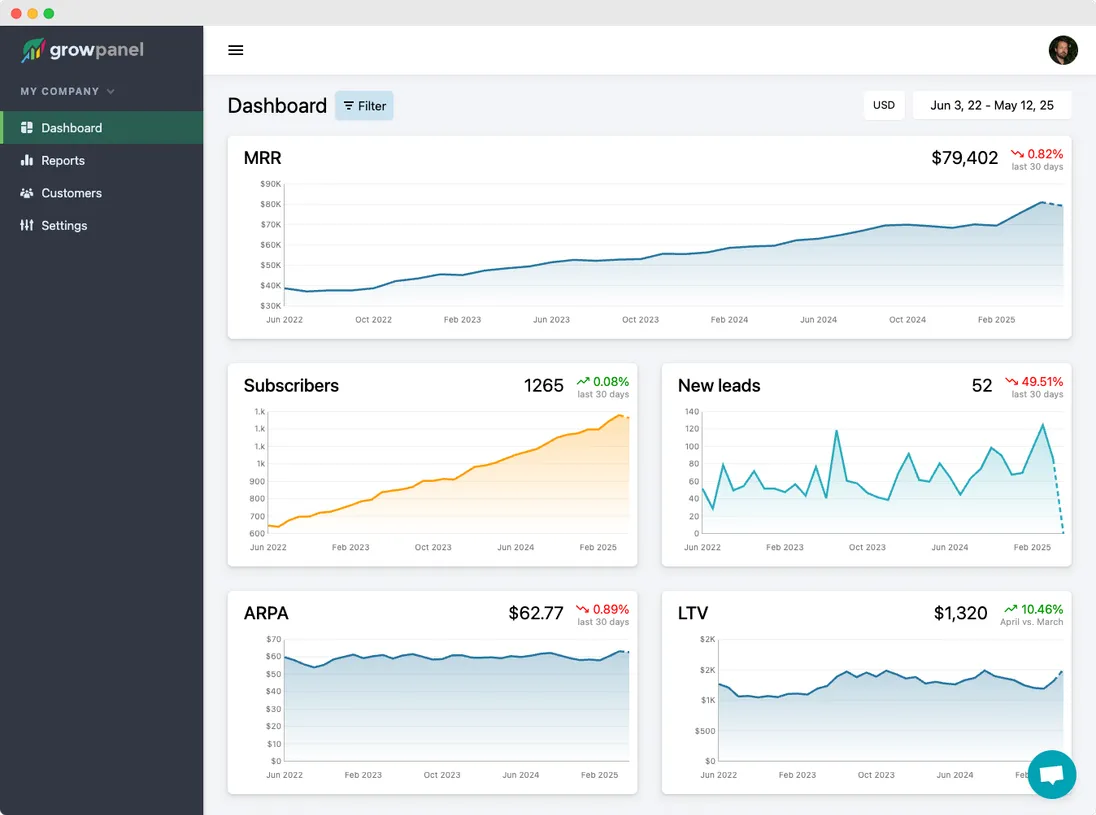Toggle the Dashboard nav highlight
Viewport: 1096px width, 815px height.
pyautogui.click(x=71, y=128)
